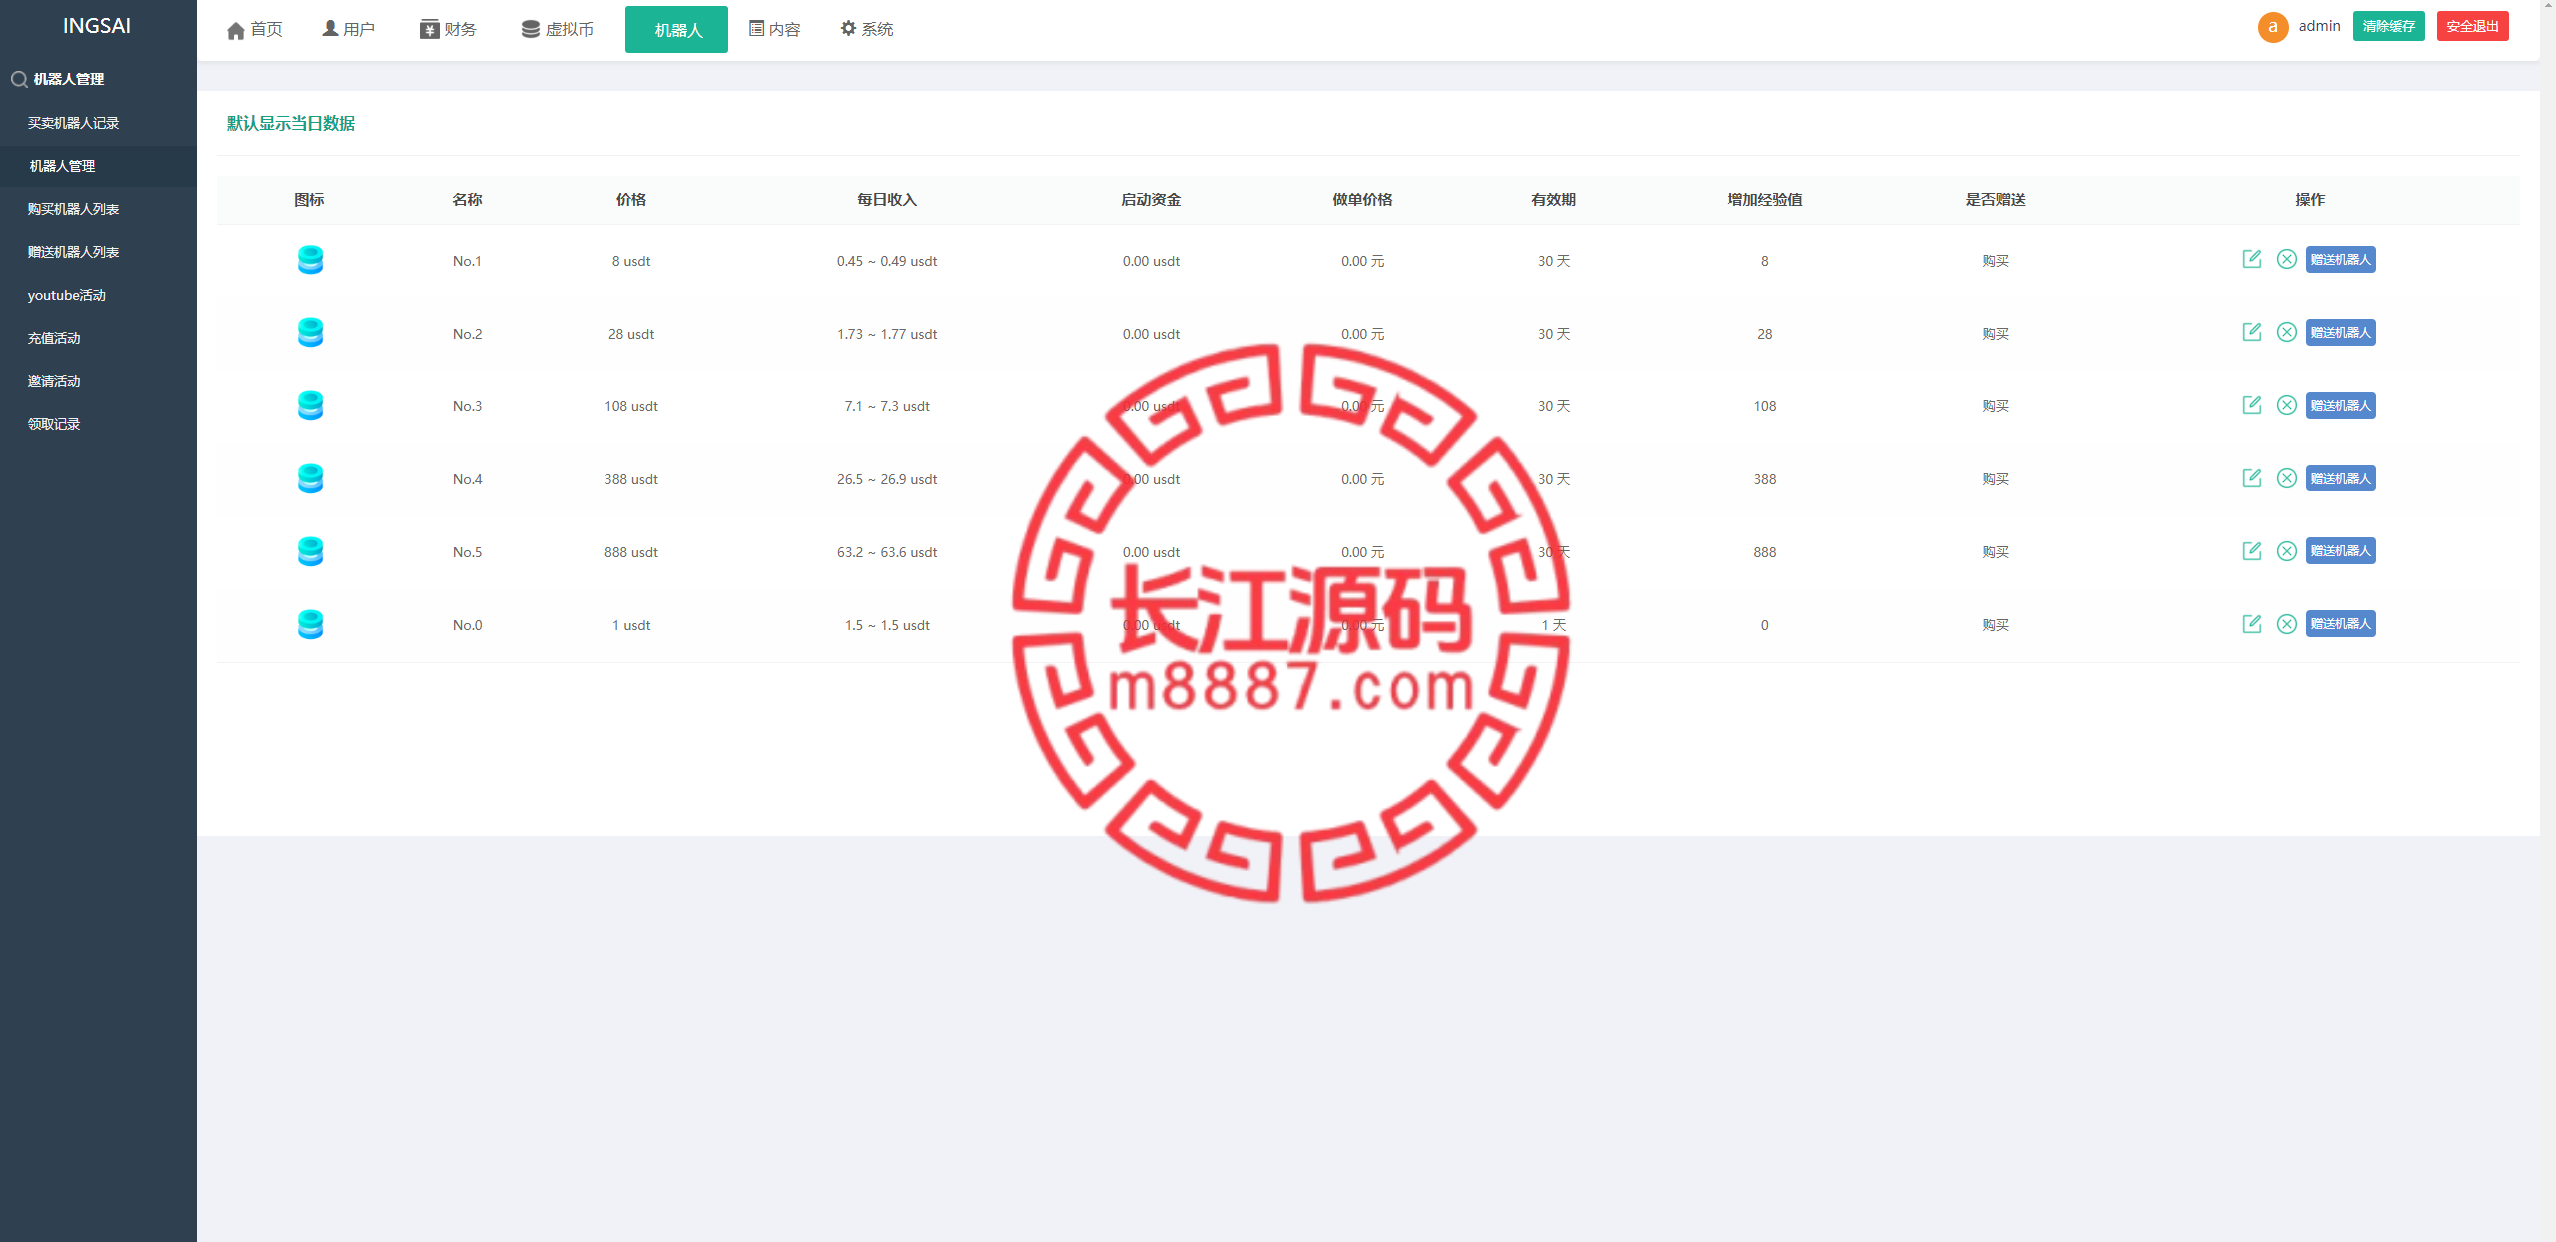Click the coin stack icon for No.3

310,406
